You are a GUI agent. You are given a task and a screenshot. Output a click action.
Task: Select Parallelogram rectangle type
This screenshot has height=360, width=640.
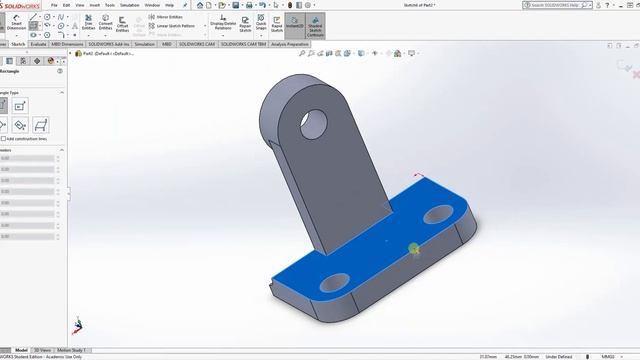click(40, 125)
